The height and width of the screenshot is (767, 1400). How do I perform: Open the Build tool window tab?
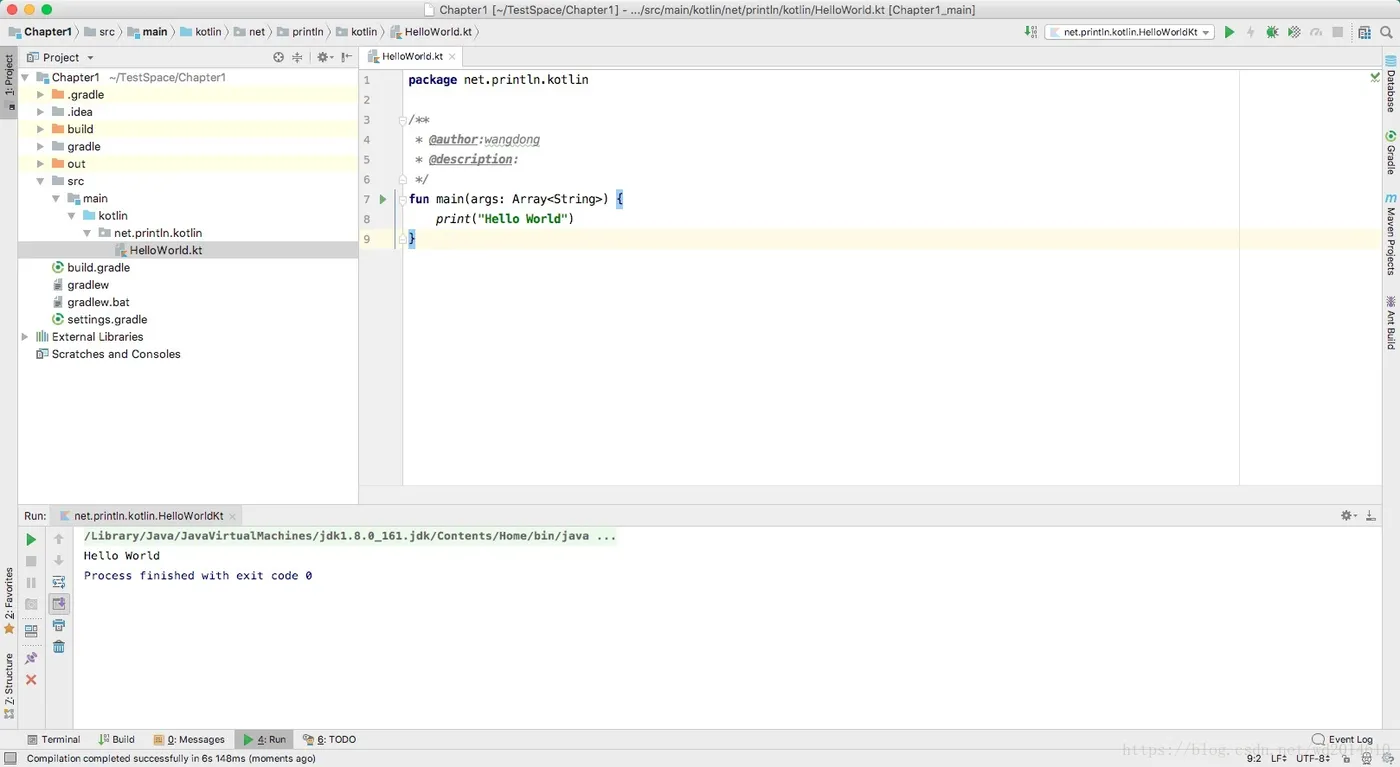pos(117,740)
